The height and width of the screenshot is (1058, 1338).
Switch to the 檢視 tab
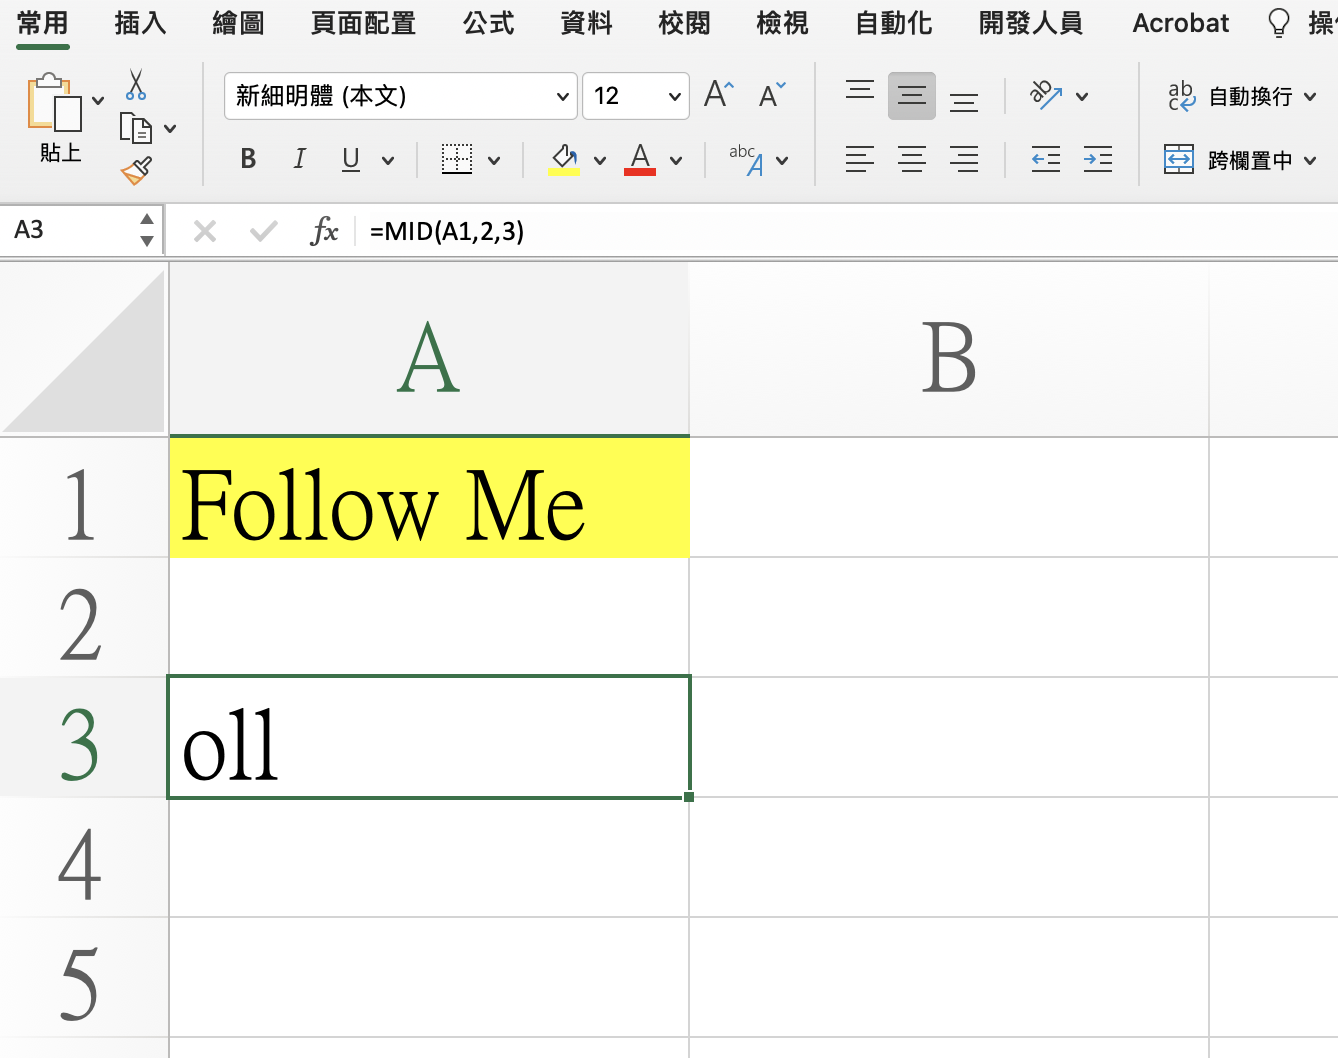point(782,23)
